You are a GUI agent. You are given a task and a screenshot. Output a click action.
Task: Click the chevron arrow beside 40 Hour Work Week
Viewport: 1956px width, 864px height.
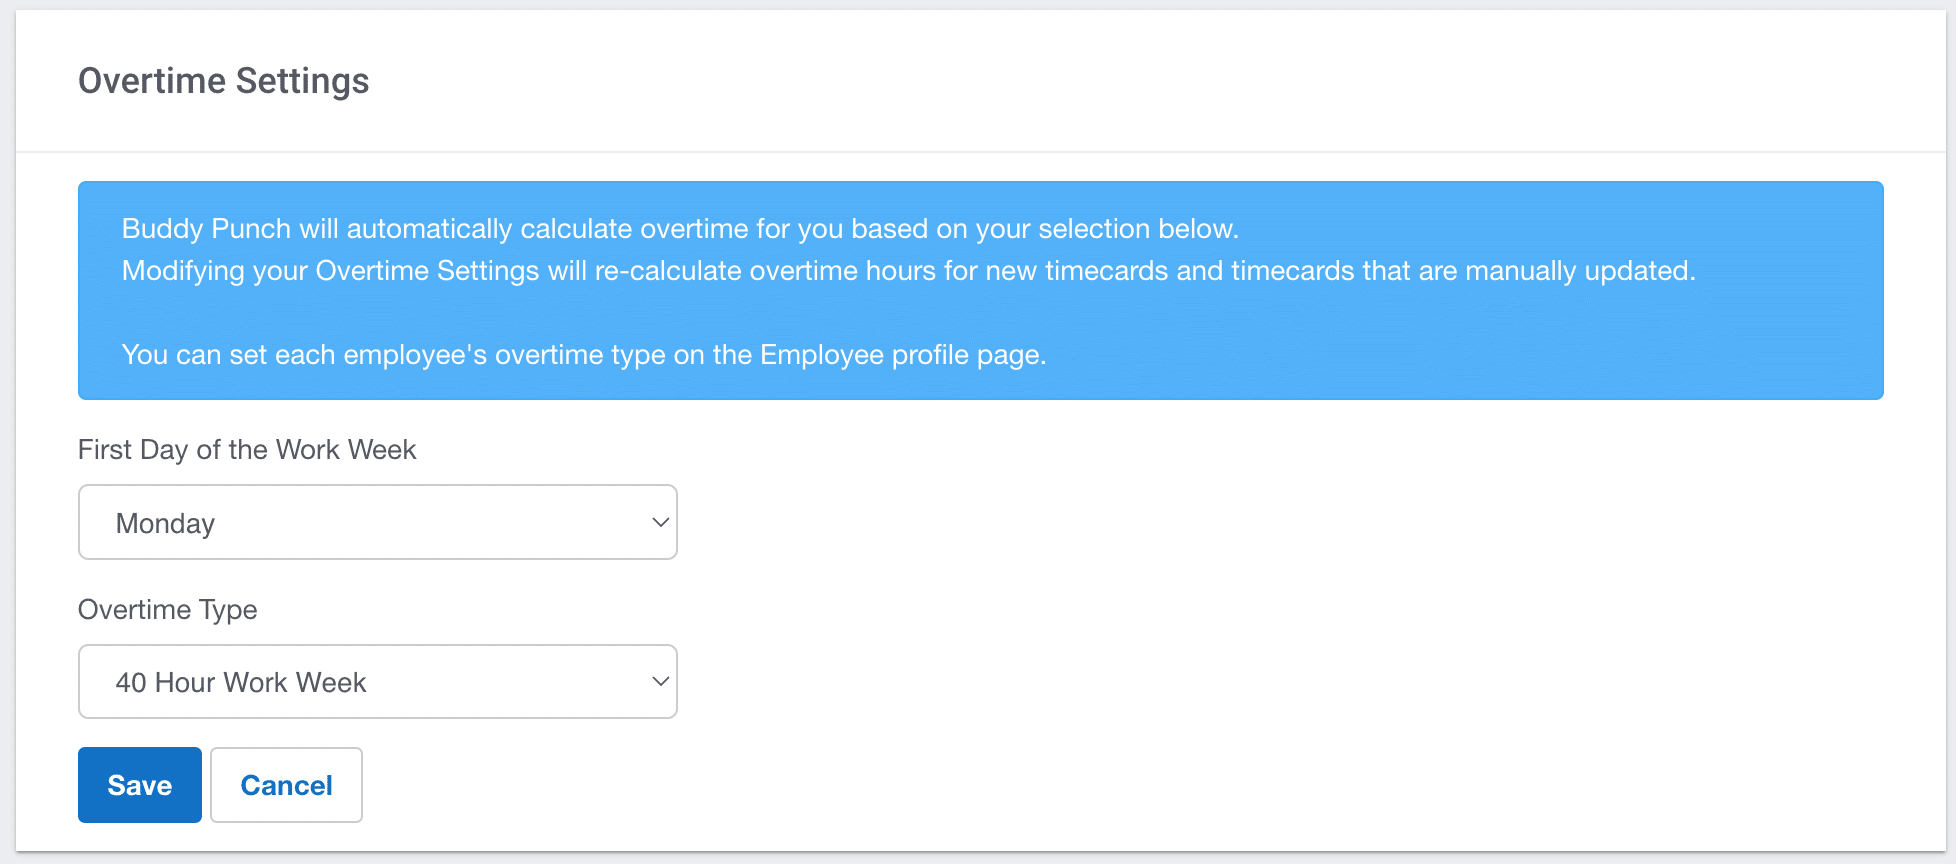(x=660, y=681)
